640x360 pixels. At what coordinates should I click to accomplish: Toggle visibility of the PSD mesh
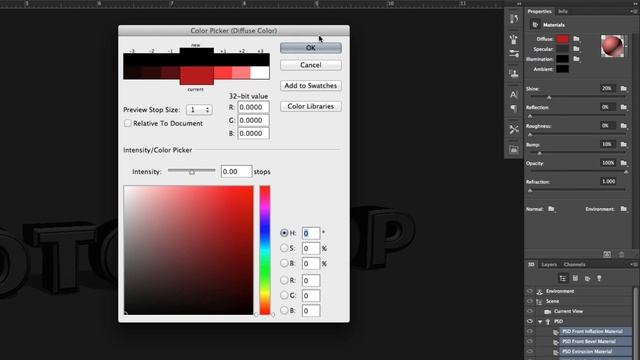530,321
